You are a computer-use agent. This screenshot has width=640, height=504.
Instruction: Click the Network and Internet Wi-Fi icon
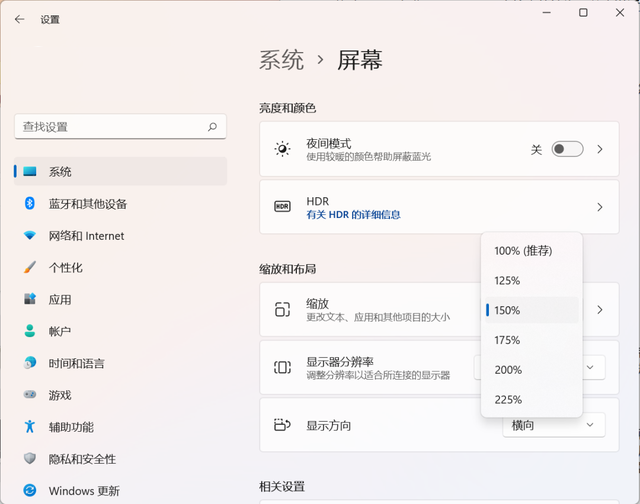tap(30, 236)
